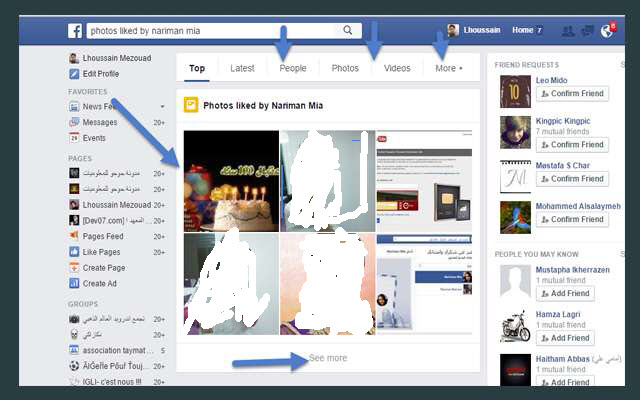Switch to the Latest tab
Screen dimensions: 640x400
[242, 68]
